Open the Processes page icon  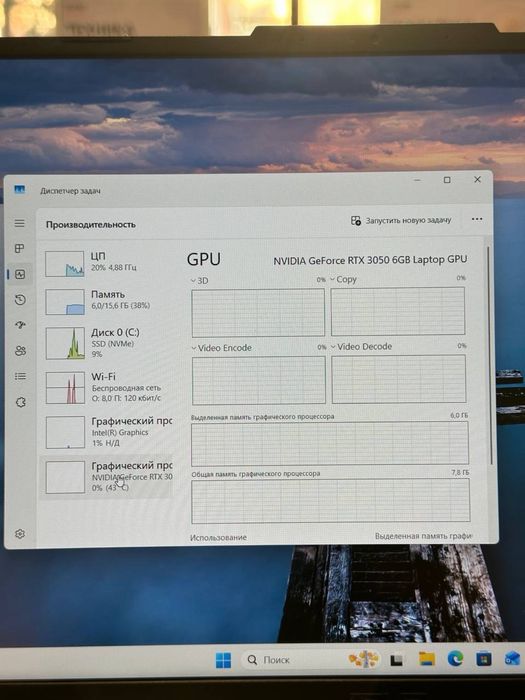(x=20, y=249)
